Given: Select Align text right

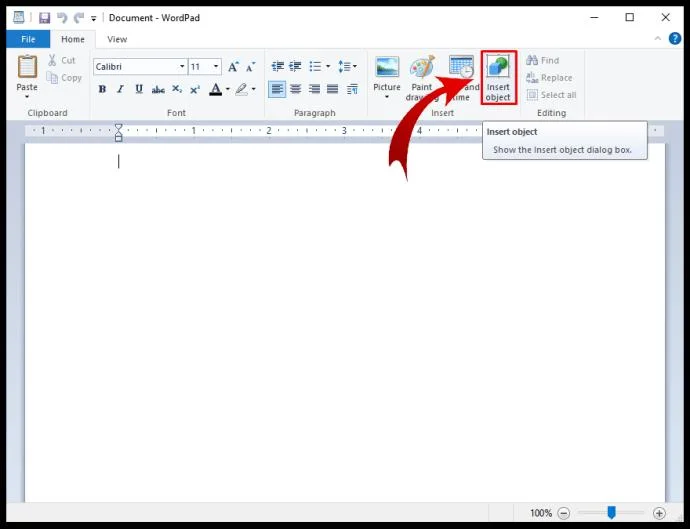Looking at the screenshot, I should 314,89.
